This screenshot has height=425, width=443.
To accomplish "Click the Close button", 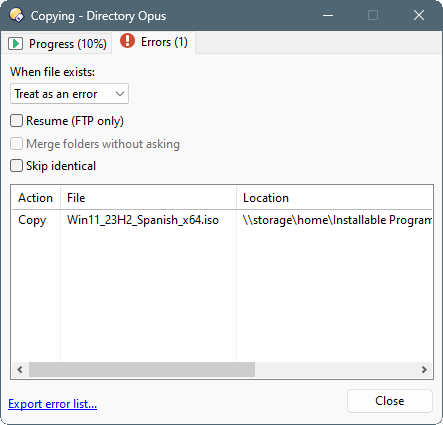I will [390, 401].
